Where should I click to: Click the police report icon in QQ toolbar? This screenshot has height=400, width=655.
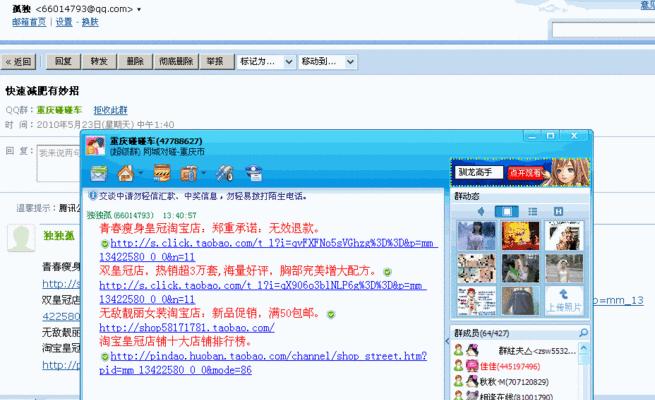(254, 173)
